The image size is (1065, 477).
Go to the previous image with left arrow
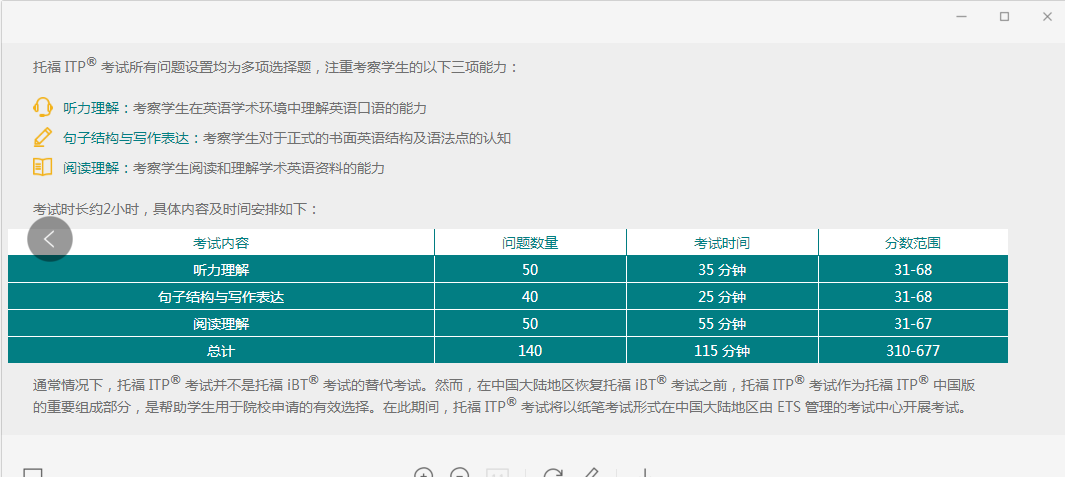pos(50,240)
